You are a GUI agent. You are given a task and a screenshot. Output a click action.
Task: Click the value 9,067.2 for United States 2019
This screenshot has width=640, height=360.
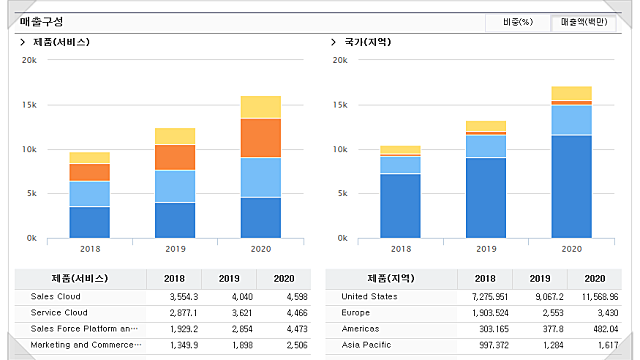click(549, 297)
